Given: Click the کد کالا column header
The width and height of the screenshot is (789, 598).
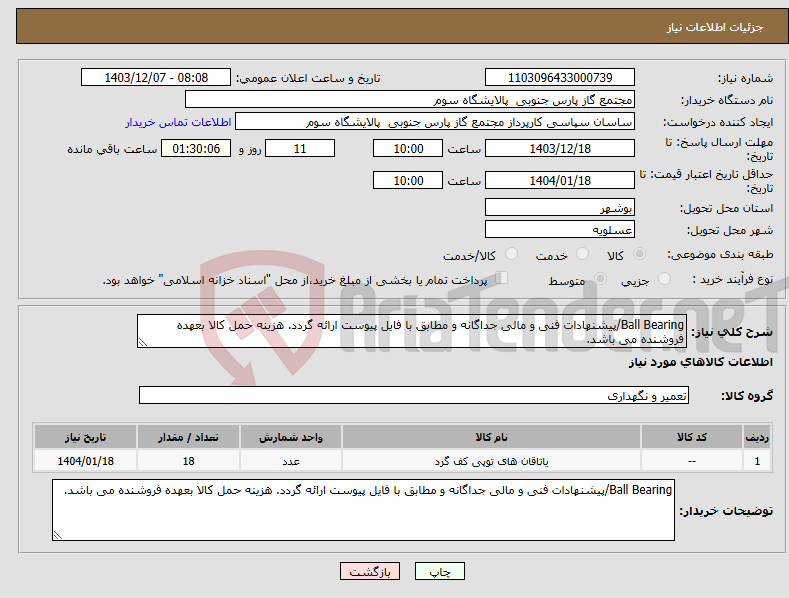Looking at the screenshot, I should pyautogui.click(x=692, y=437).
